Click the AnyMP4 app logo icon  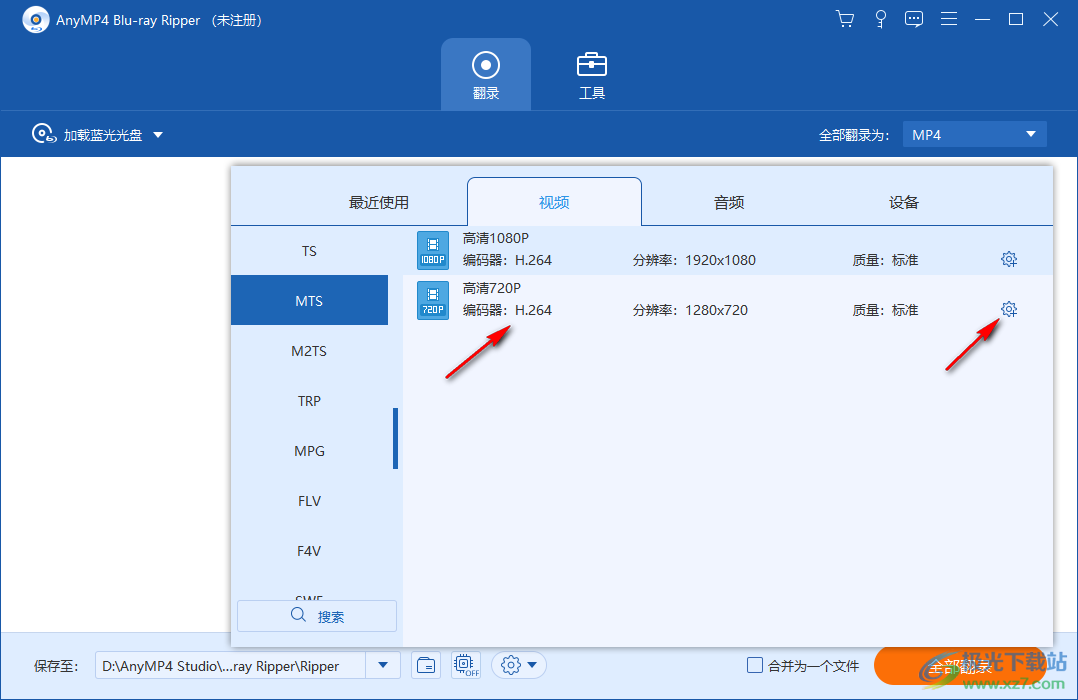[x=36, y=20]
